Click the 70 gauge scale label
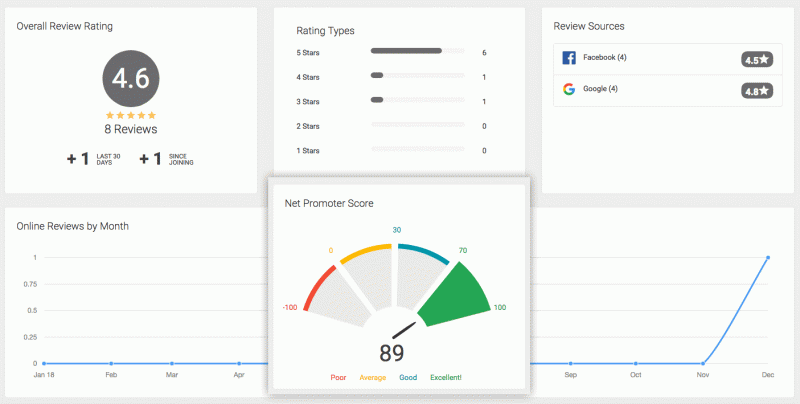800x404 pixels. [x=463, y=250]
